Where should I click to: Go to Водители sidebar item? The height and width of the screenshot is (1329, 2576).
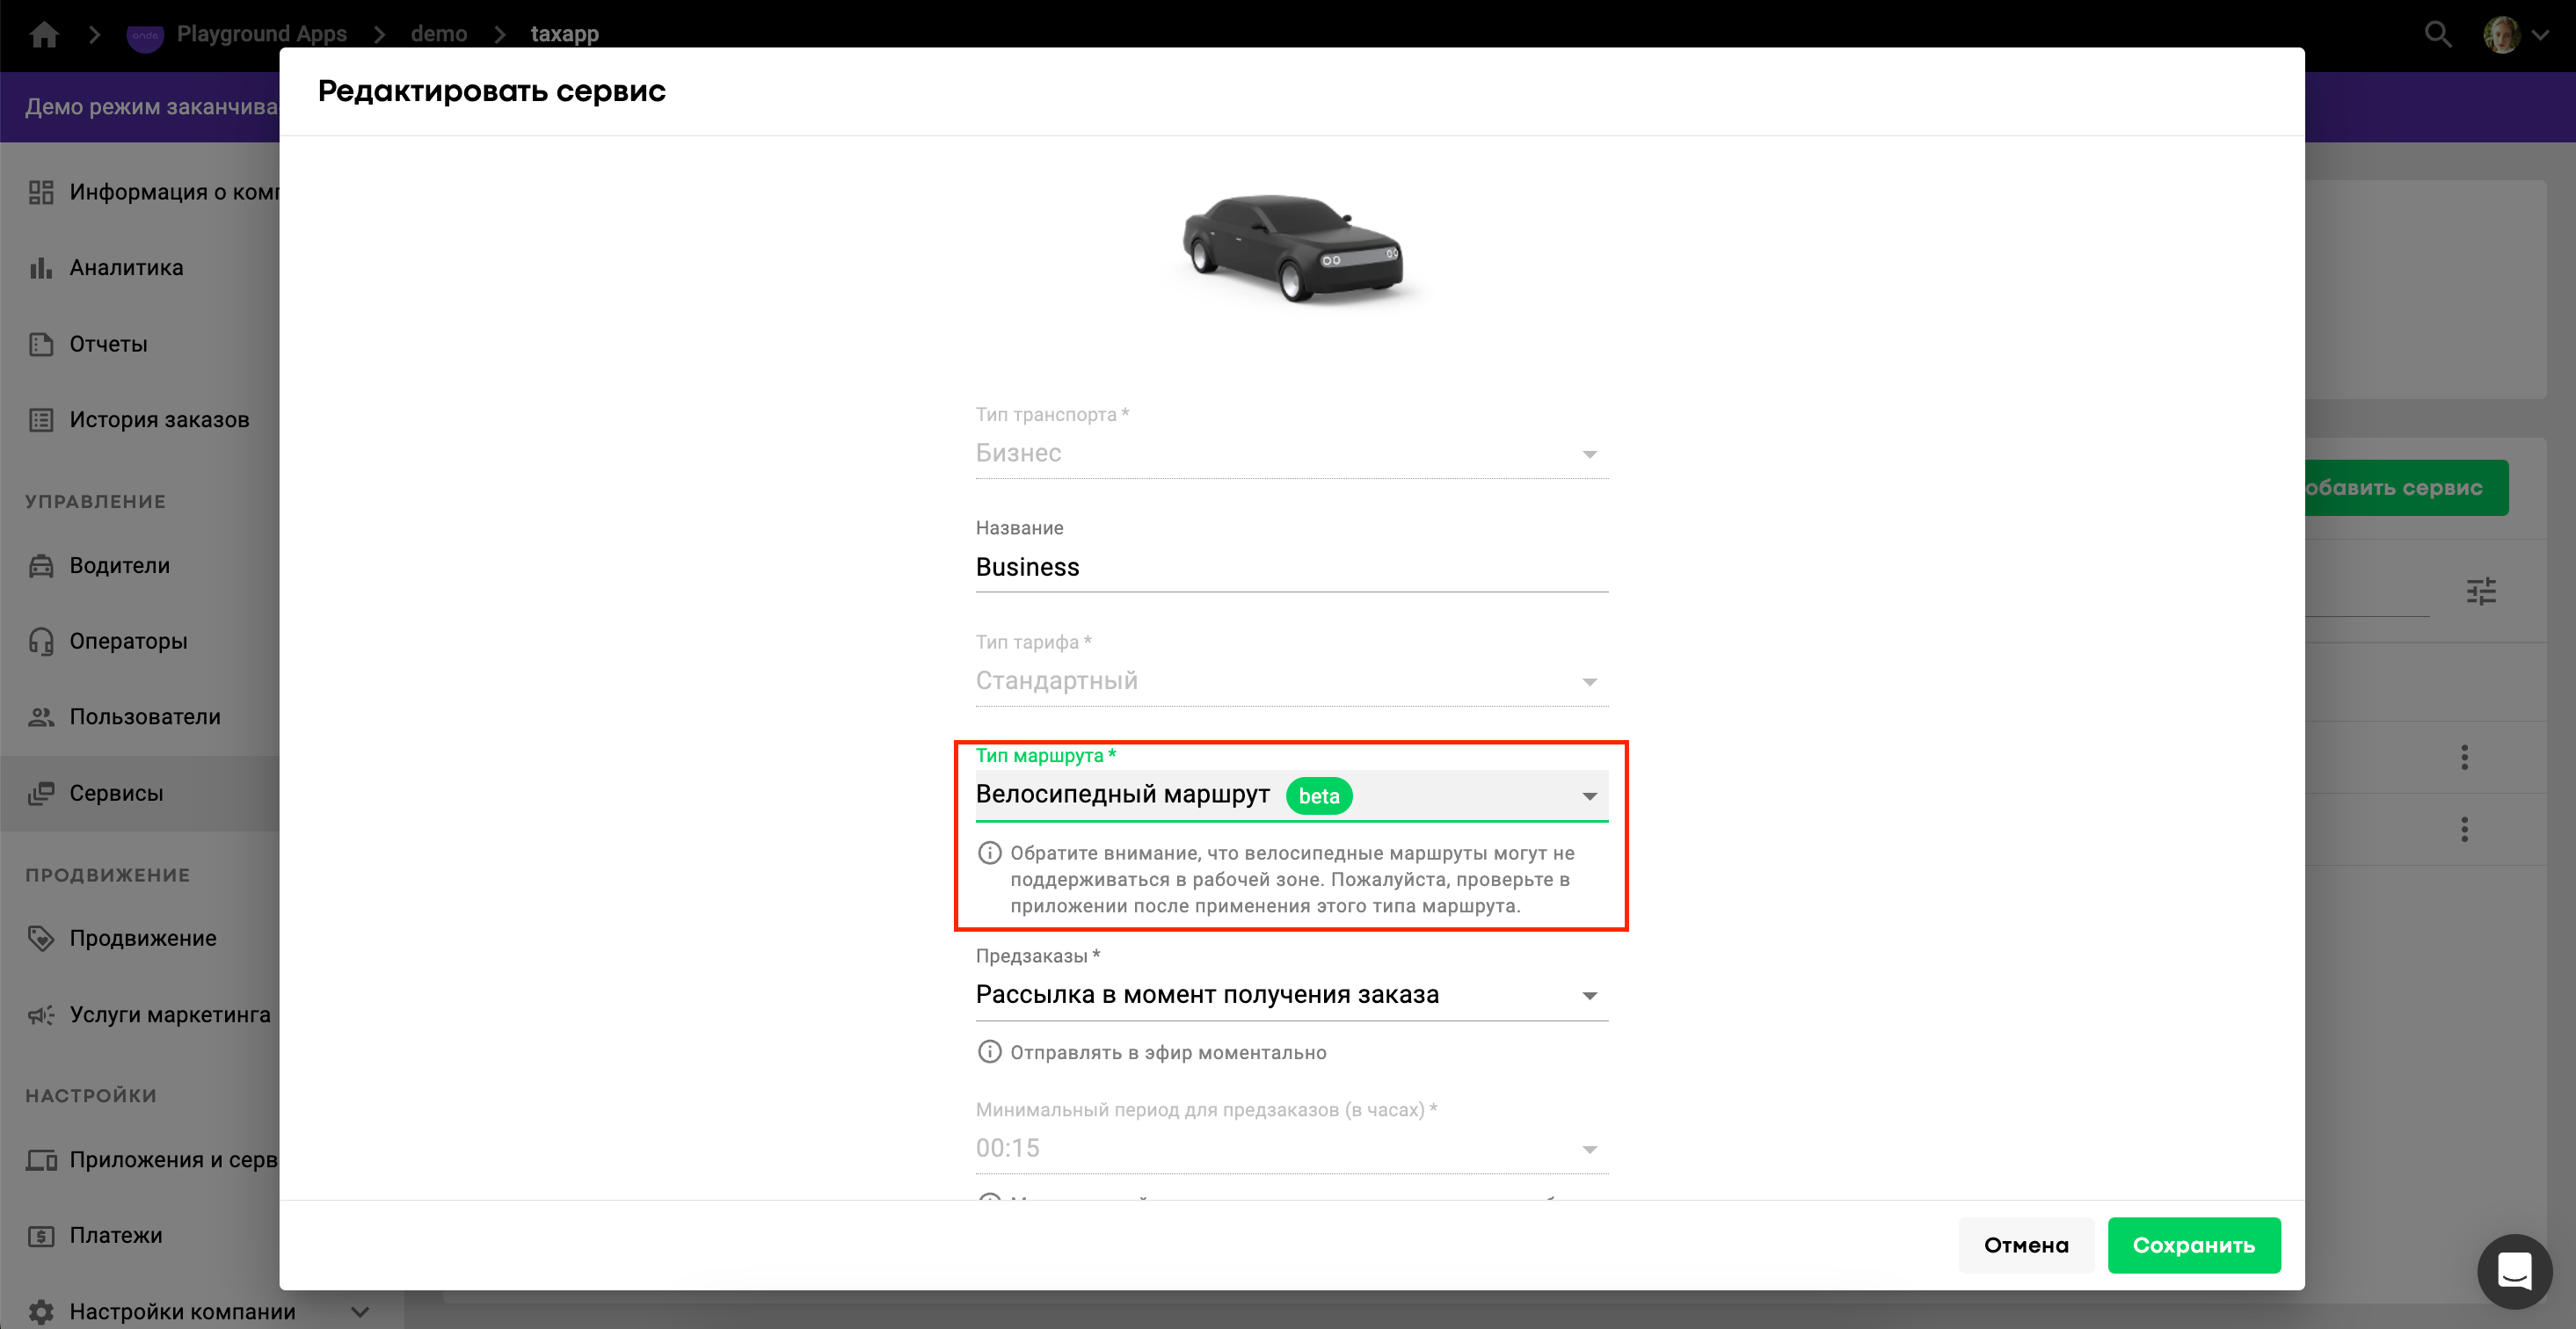point(119,566)
